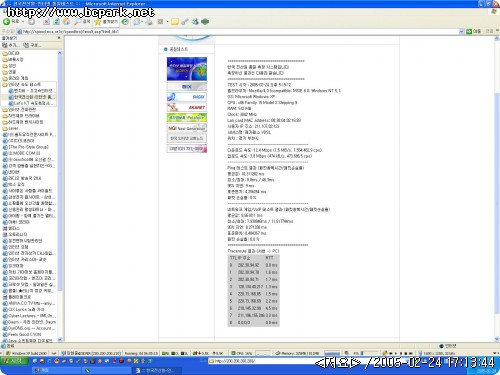
Task: Go to the Home page icon
Action: pyautogui.click(x=67, y=22)
